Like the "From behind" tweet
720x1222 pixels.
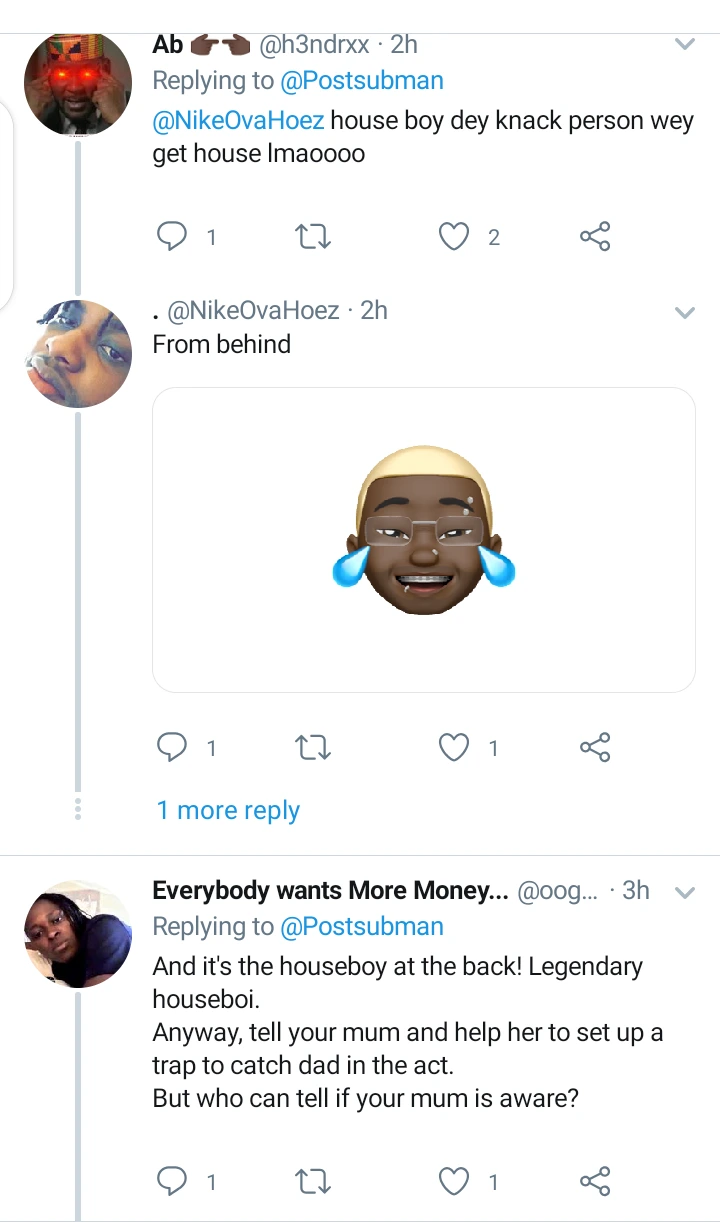455,747
